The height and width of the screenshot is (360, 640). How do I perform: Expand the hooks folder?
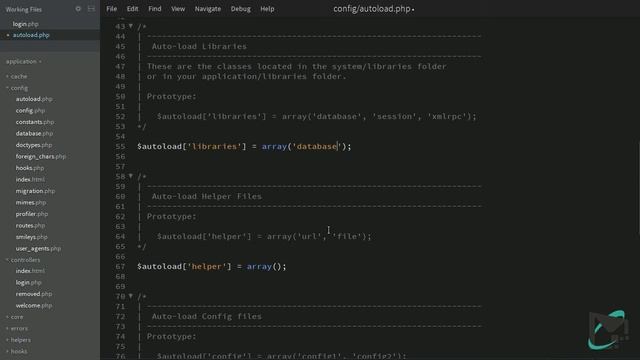17,351
